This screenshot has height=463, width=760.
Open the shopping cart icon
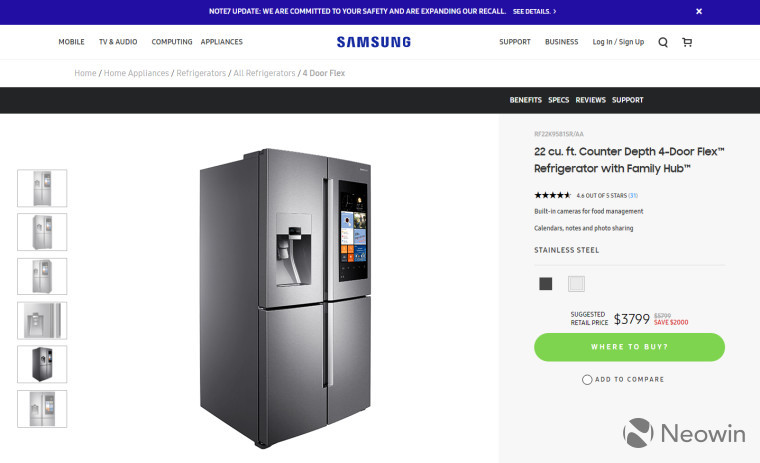(x=687, y=42)
